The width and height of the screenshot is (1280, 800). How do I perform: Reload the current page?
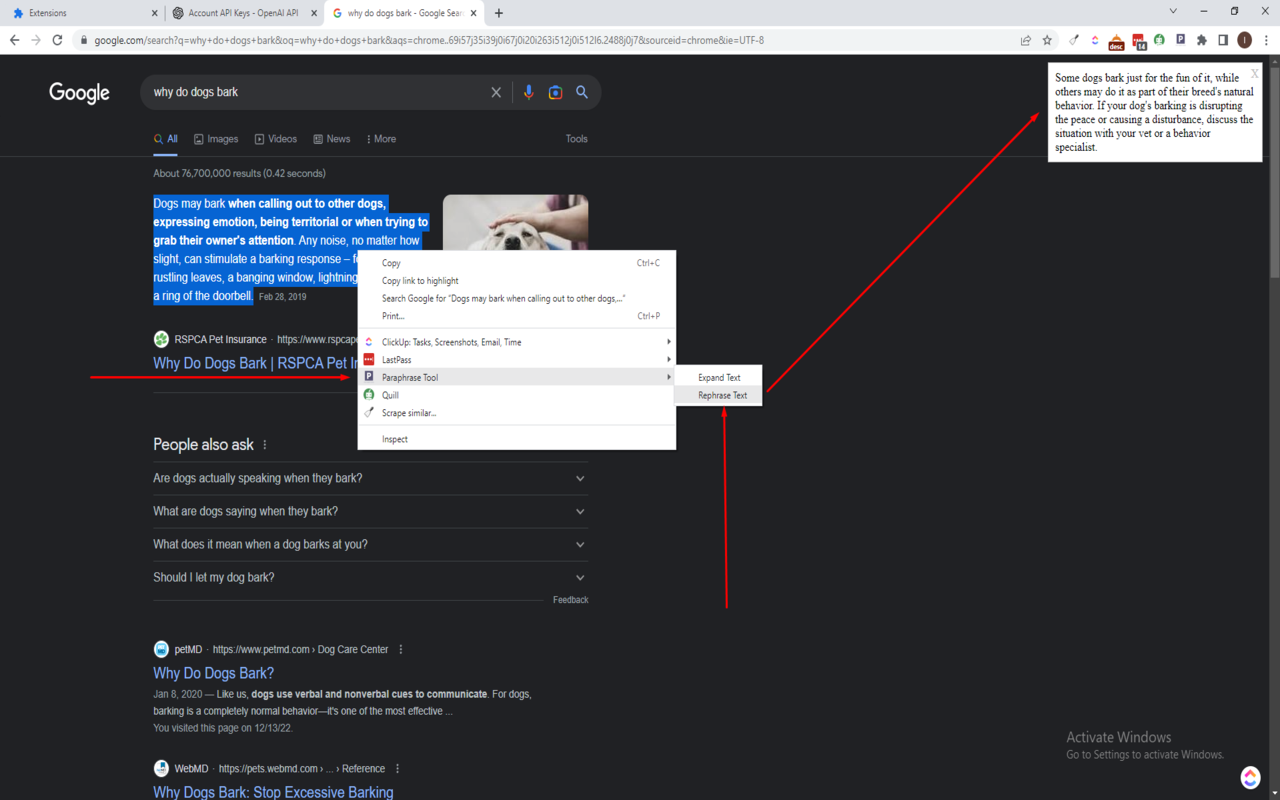(x=57, y=40)
